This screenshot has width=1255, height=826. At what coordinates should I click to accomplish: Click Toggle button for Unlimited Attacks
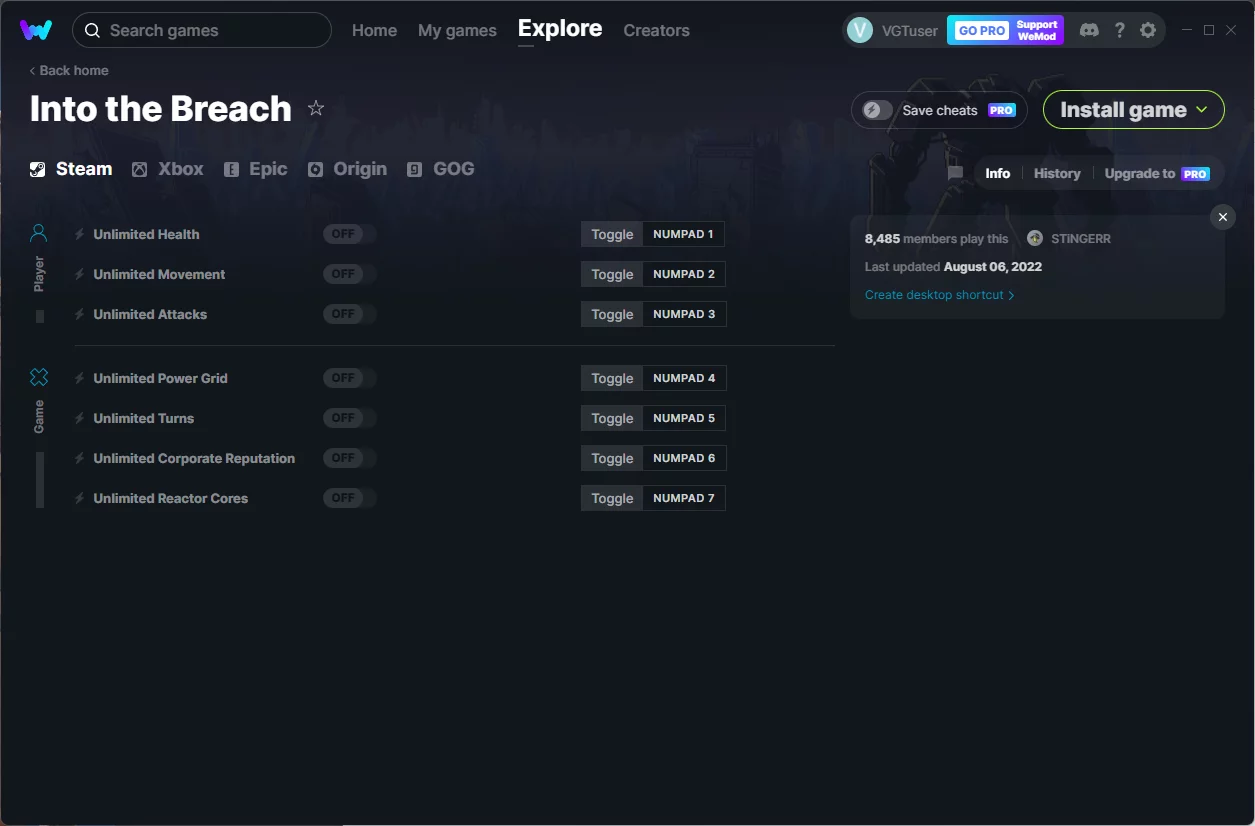[x=612, y=314]
